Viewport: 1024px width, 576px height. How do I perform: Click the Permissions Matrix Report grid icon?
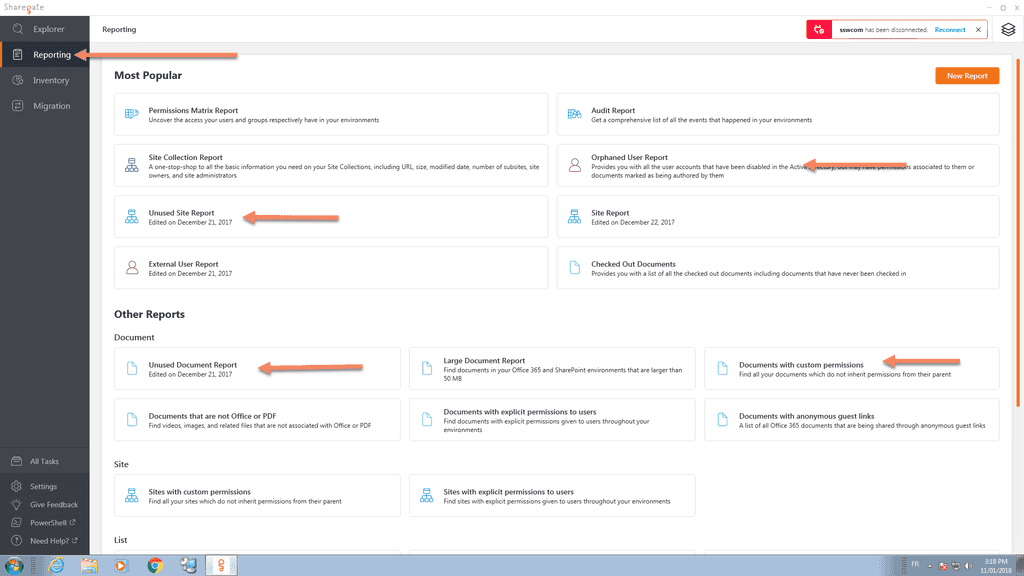[x=130, y=114]
